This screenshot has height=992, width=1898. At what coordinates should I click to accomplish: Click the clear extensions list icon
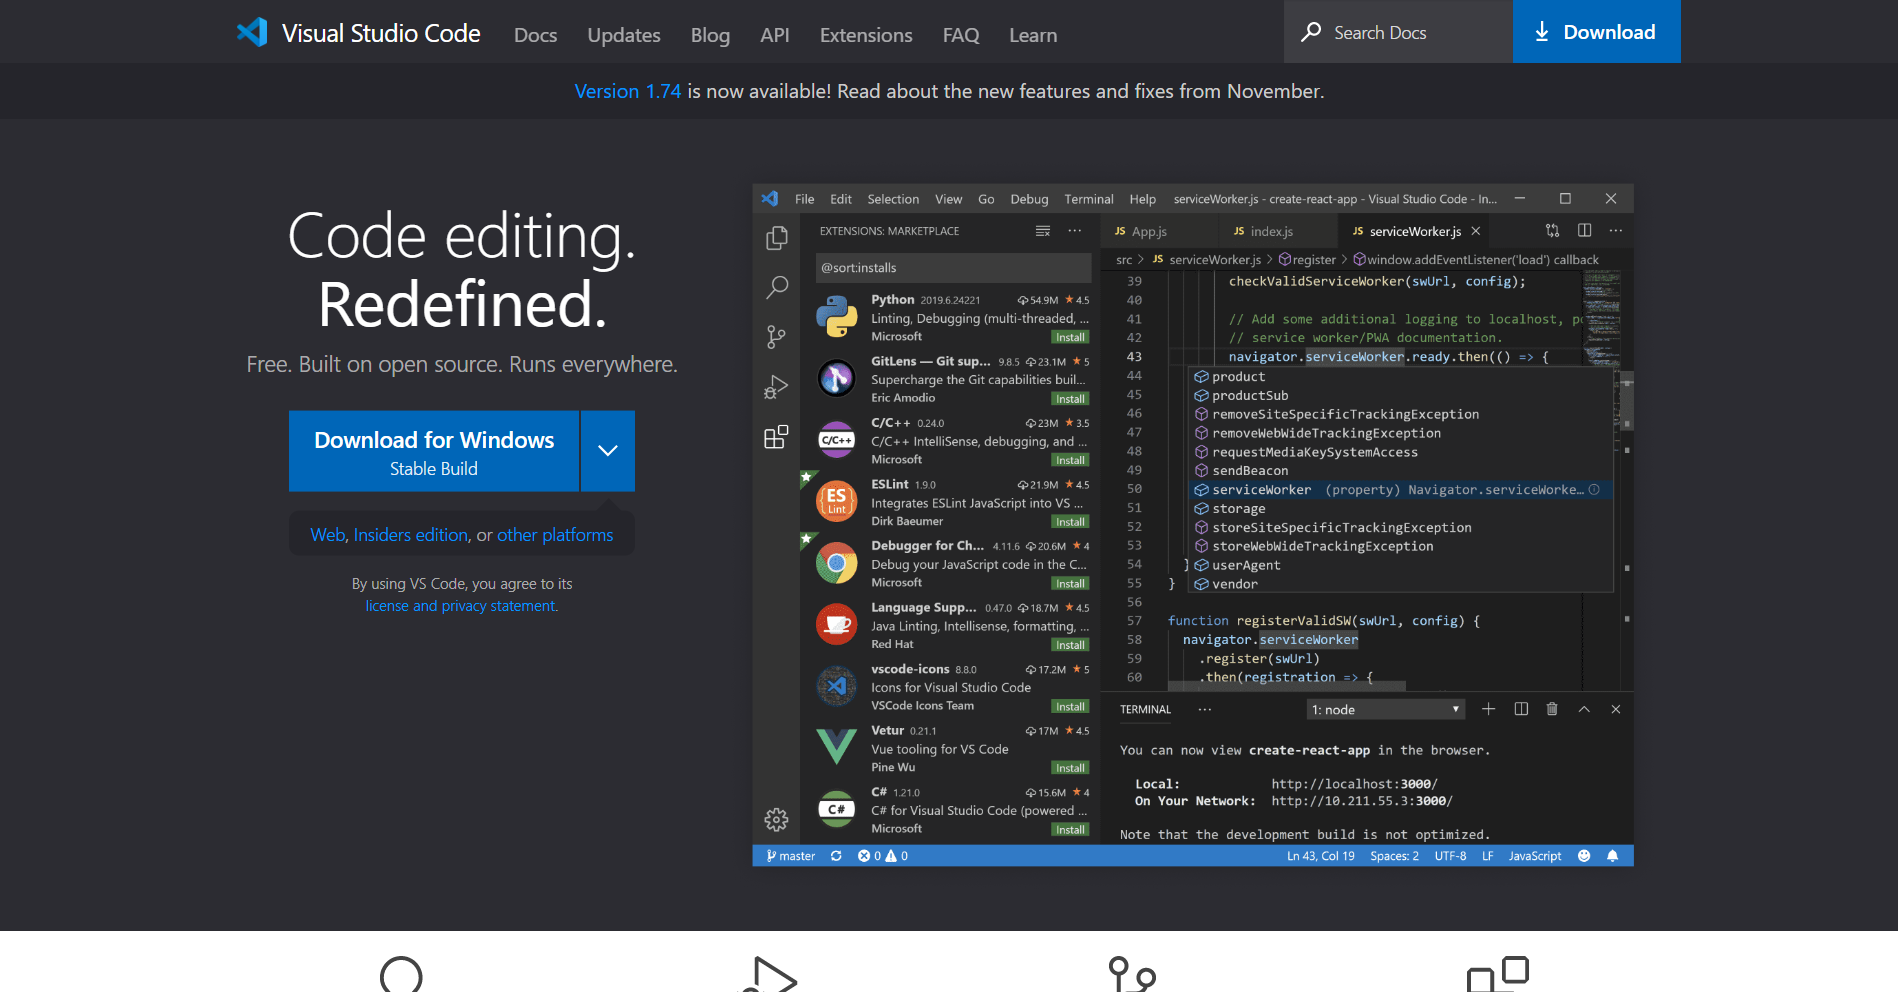click(1042, 231)
